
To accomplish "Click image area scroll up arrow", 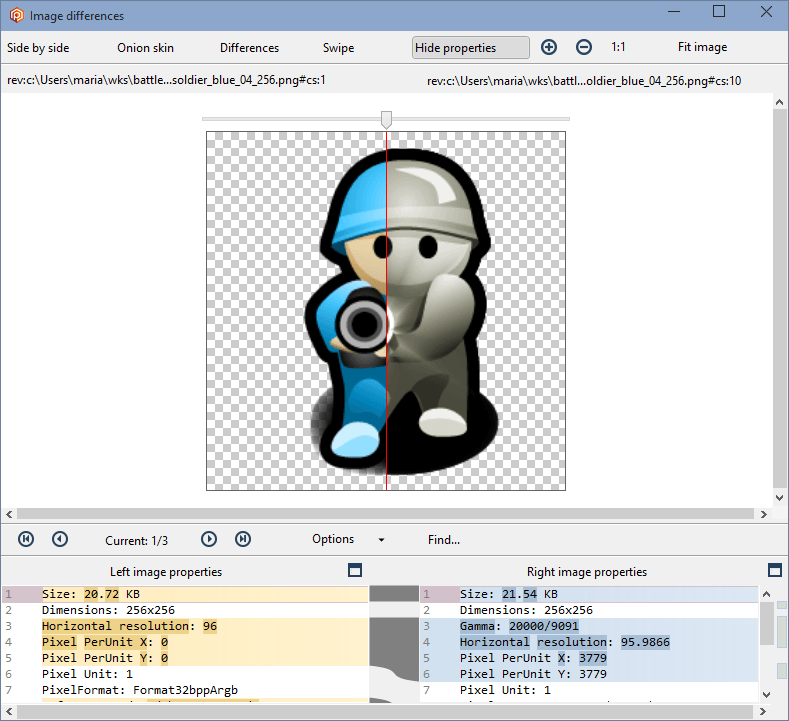I will click(x=779, y=102).
